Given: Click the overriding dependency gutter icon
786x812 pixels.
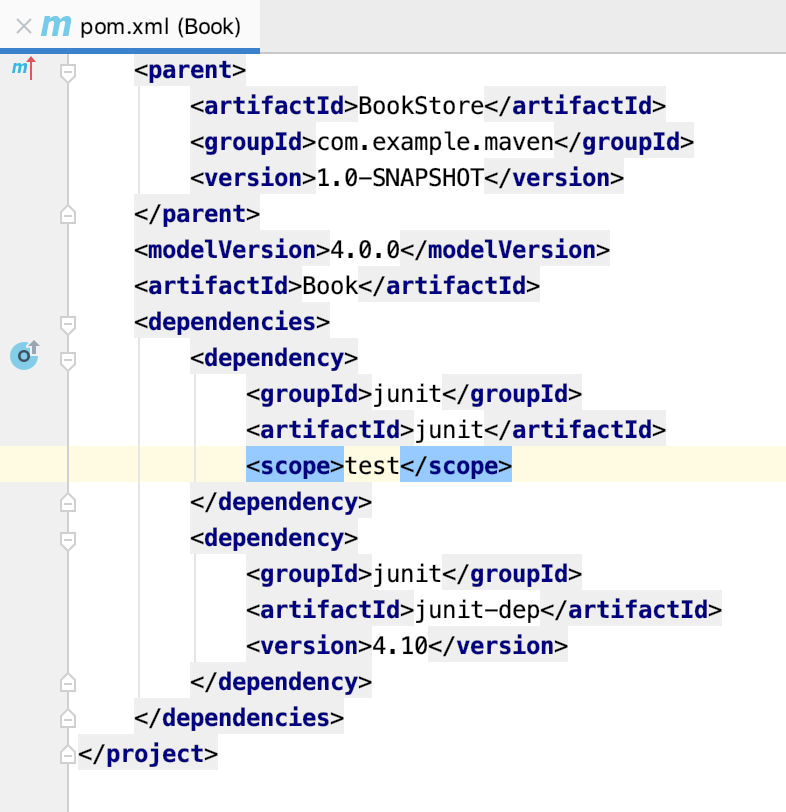Looking at the screenshot, I should (x=24, y=354).
